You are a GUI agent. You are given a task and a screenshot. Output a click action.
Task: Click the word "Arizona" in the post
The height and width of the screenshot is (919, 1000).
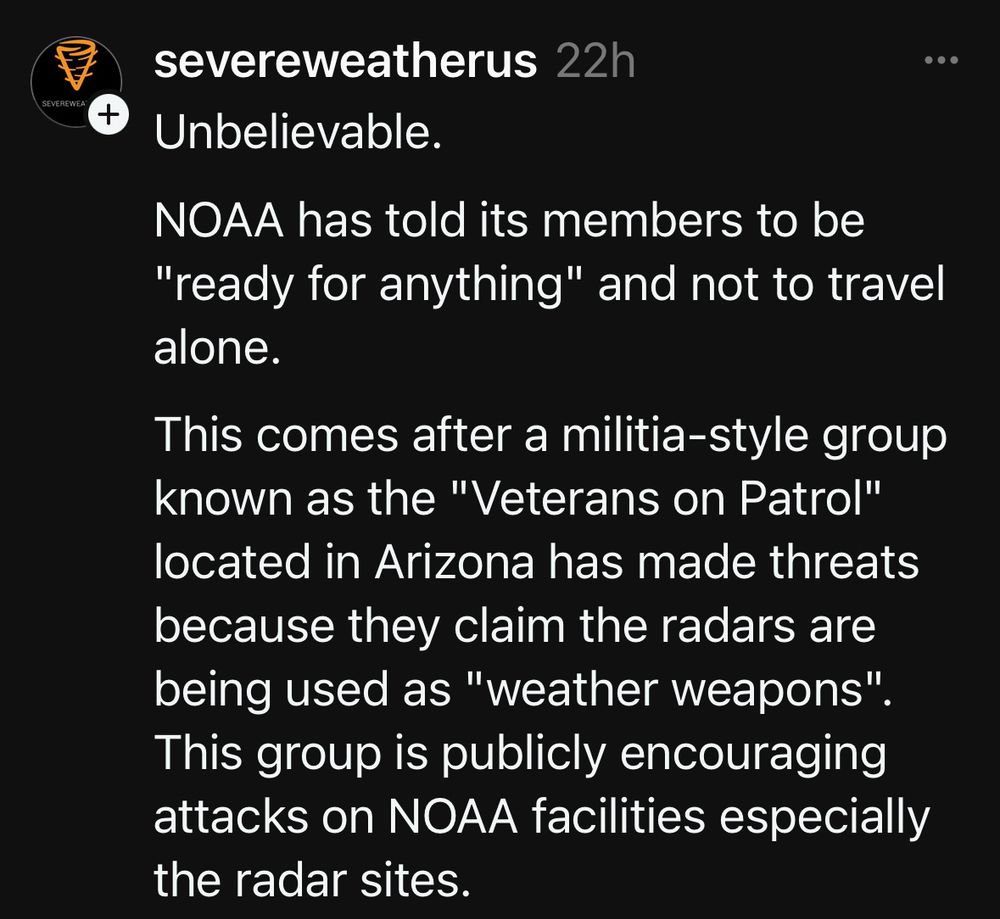click(454, 562)
